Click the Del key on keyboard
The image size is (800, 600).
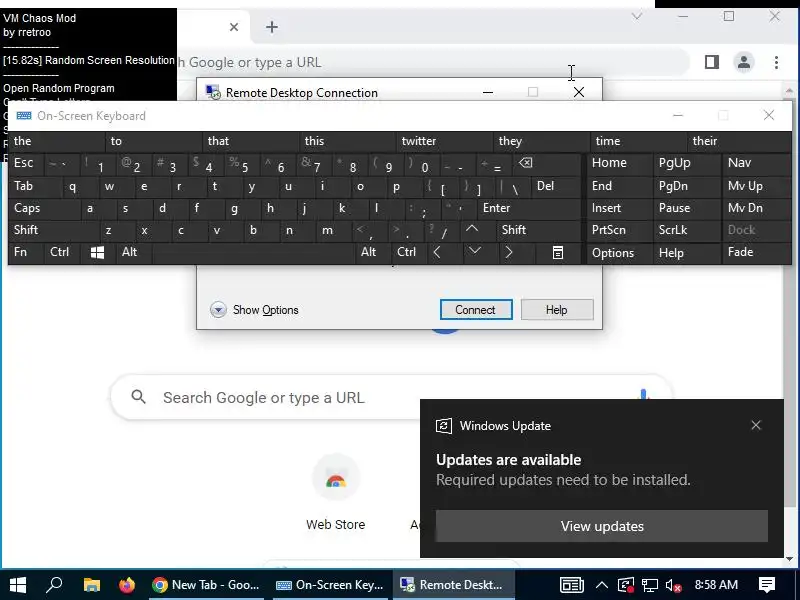pos(556,186)
